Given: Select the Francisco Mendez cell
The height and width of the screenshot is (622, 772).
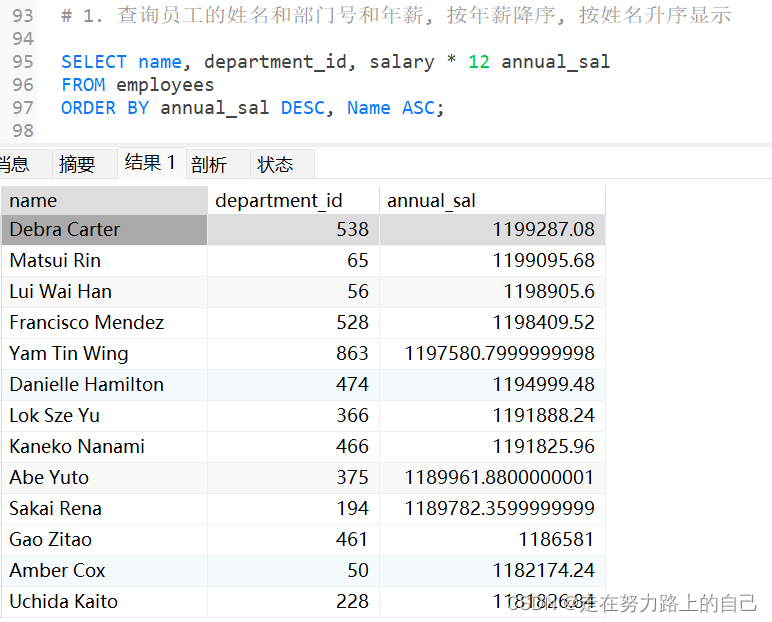Looking at the screenshot, I should 104,323.
